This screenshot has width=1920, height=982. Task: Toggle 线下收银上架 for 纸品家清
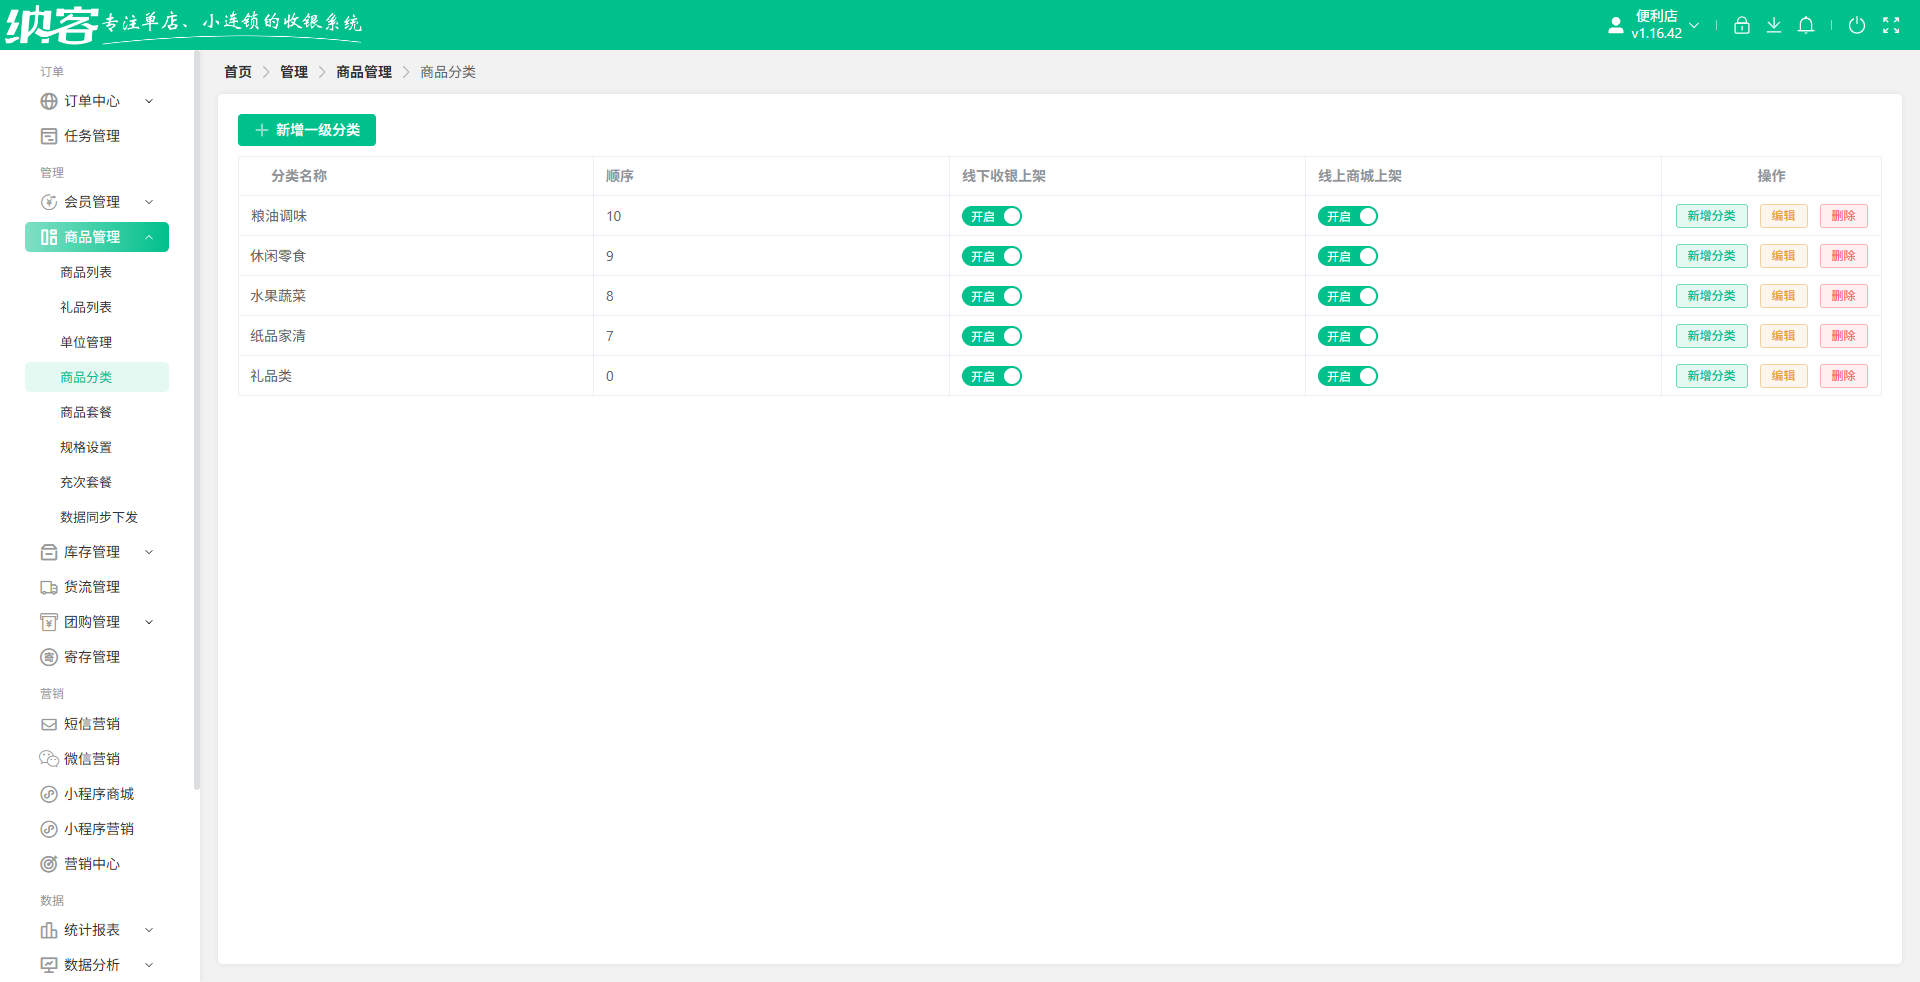pyautogui.click(x=992, y=336)
